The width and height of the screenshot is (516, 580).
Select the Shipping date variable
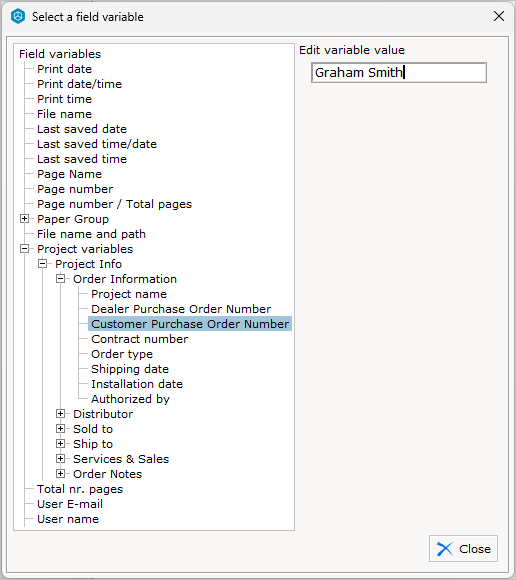pos(130,369)
